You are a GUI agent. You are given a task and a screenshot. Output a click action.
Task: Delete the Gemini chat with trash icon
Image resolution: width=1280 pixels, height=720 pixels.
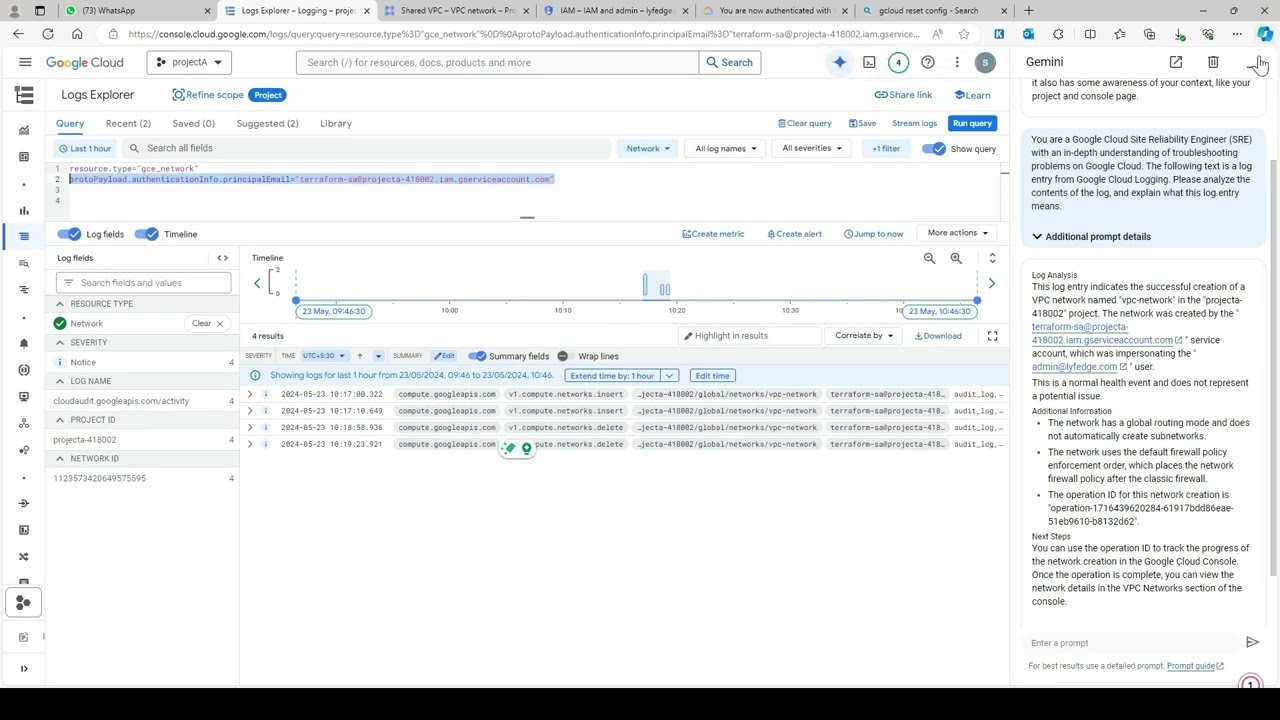(1213, 62)
